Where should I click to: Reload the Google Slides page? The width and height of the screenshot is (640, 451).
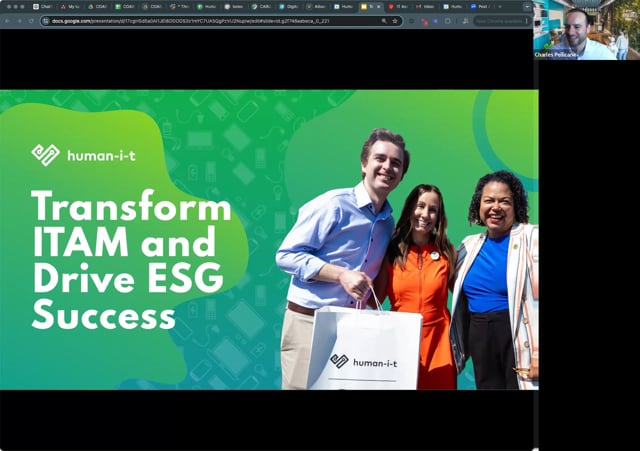coord(31,21)
